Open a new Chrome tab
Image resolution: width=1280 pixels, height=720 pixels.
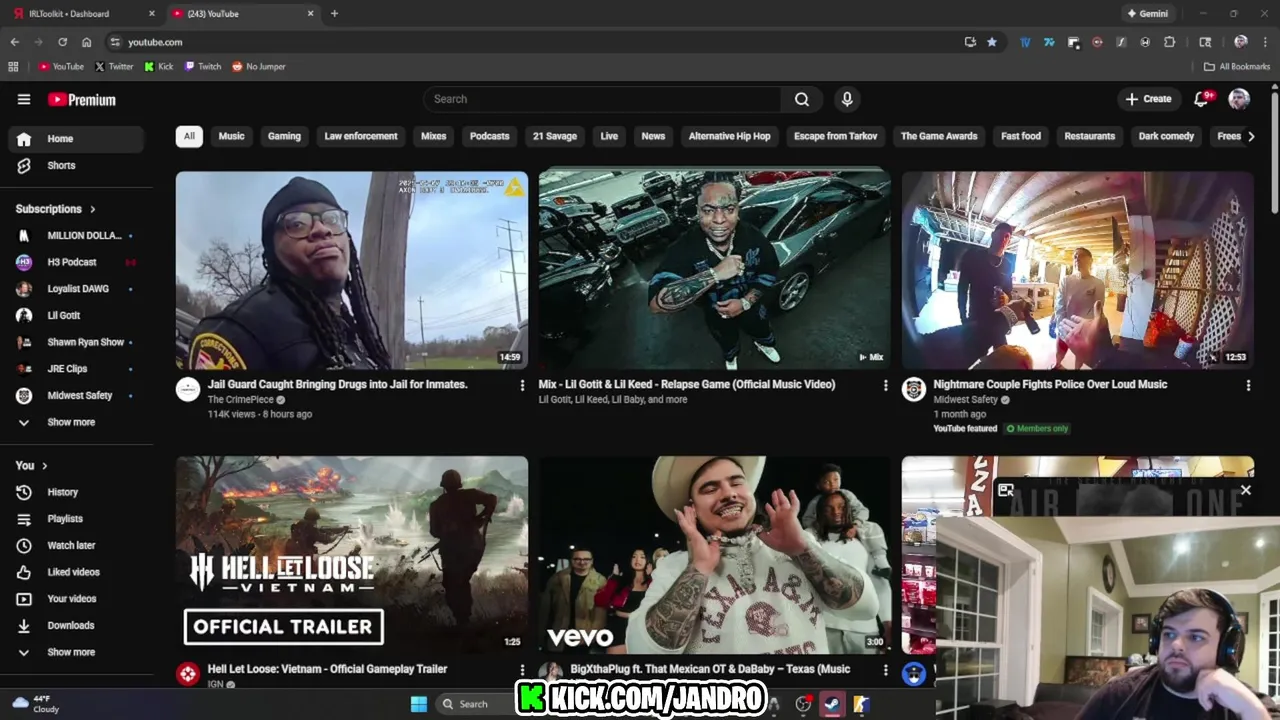point(334,14)
